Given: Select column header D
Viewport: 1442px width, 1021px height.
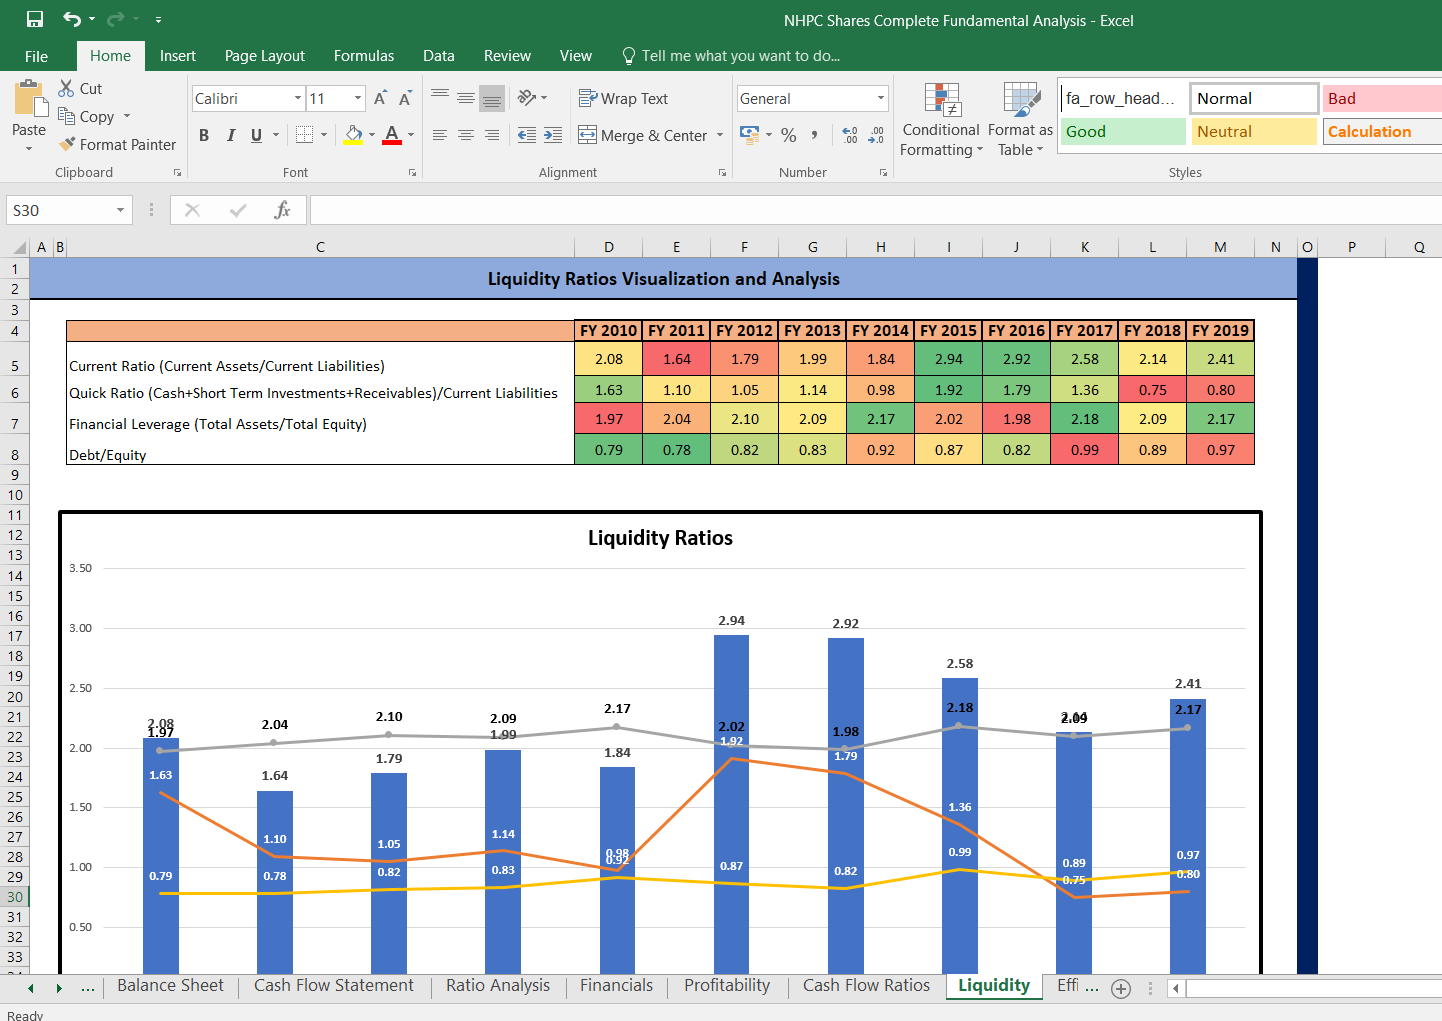Looking at the screenshot, I should coord(608,247).
